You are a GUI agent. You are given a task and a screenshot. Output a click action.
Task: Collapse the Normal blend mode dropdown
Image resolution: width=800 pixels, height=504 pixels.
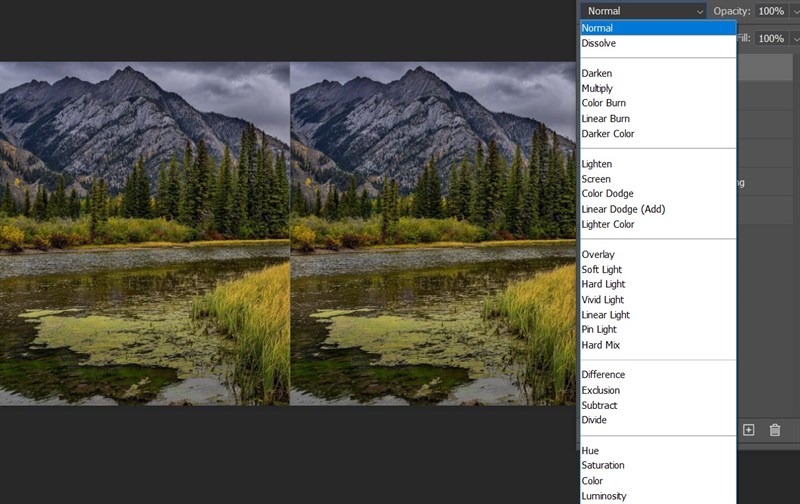pos(646,11)
